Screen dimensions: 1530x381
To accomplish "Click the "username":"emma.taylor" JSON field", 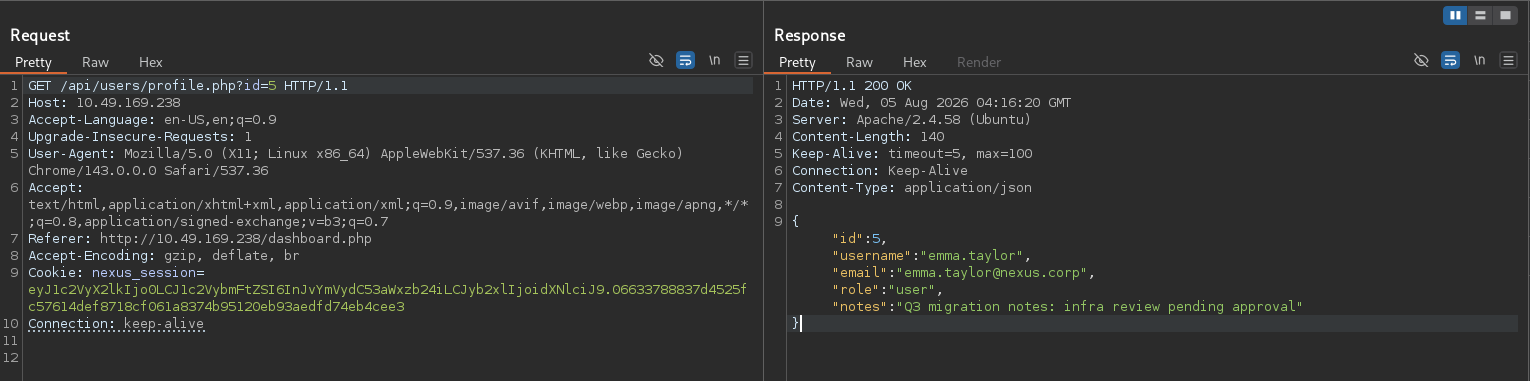I will 932,255.
